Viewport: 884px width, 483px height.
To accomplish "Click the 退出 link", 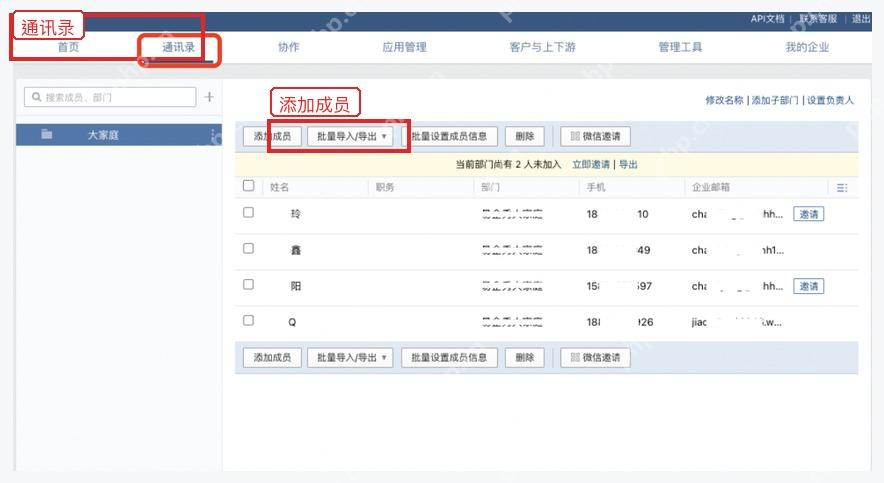I will coord(861,19).
